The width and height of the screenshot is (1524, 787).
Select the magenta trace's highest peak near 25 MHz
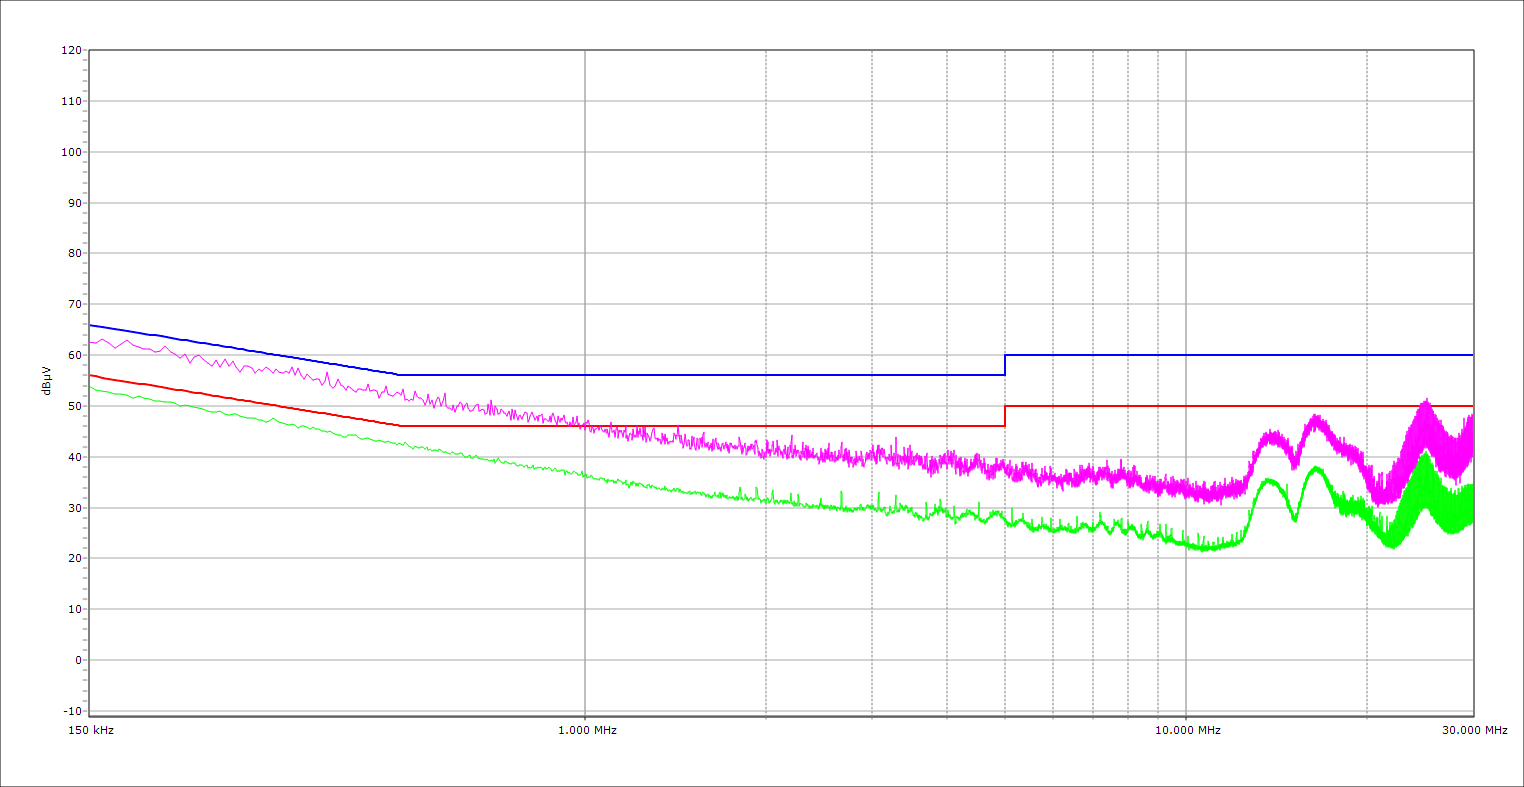click(1425, 401)
